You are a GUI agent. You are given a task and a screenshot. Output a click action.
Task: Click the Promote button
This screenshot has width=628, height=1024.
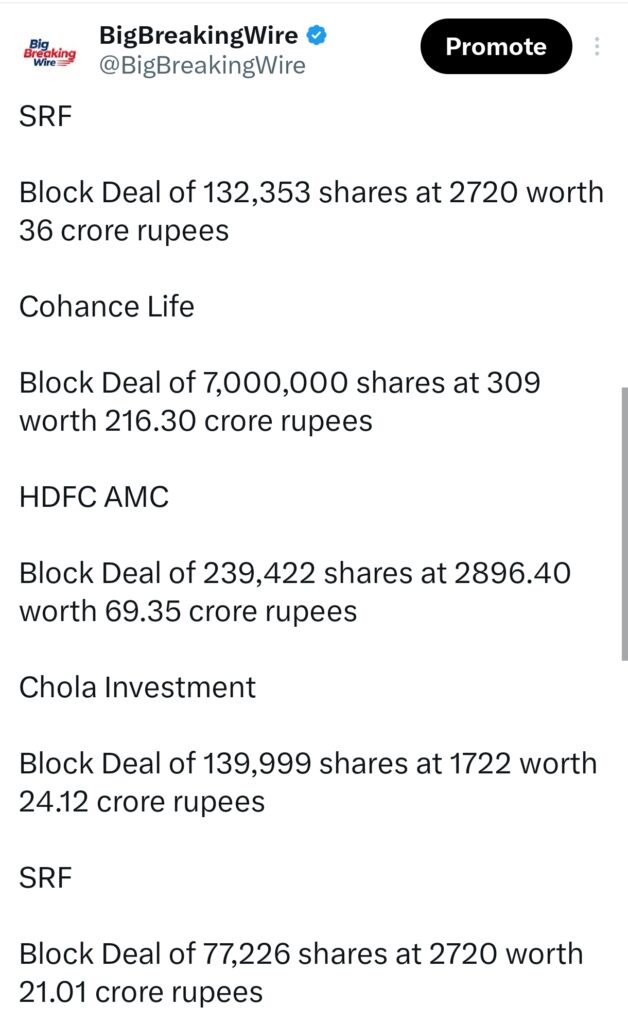click(496, 46)
